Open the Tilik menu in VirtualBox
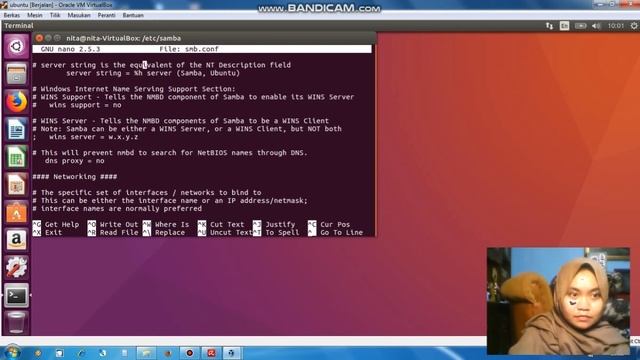 click(55, 15)
